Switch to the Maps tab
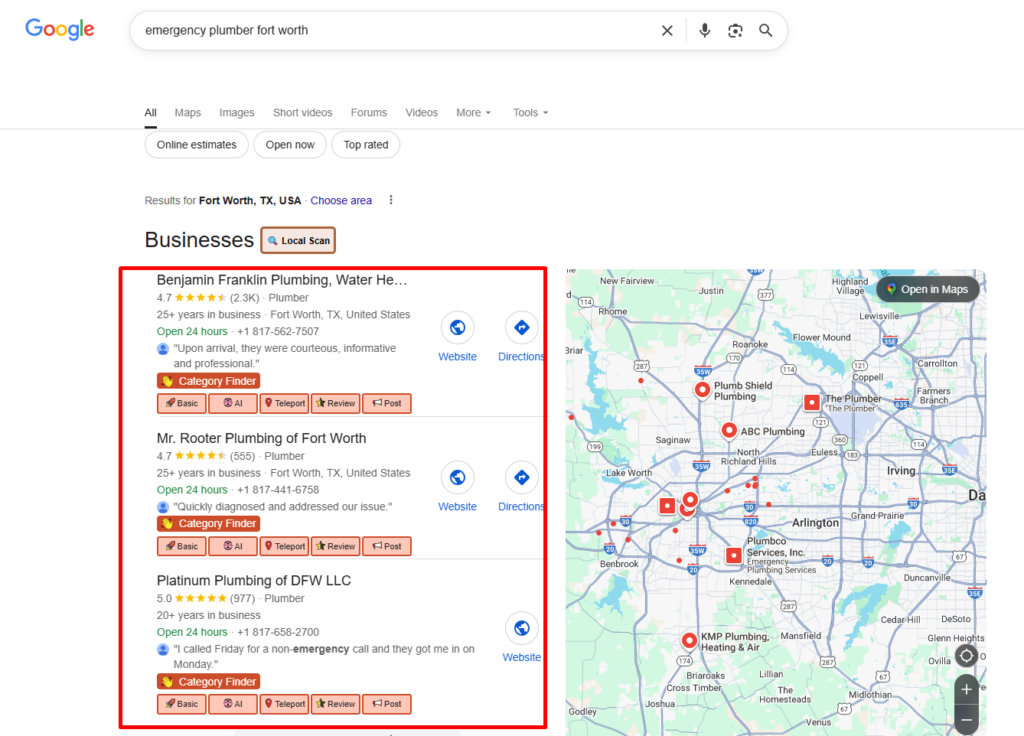Image resolution: width=1024 pixels, height=736 pixels. click(x=187, y=112)
